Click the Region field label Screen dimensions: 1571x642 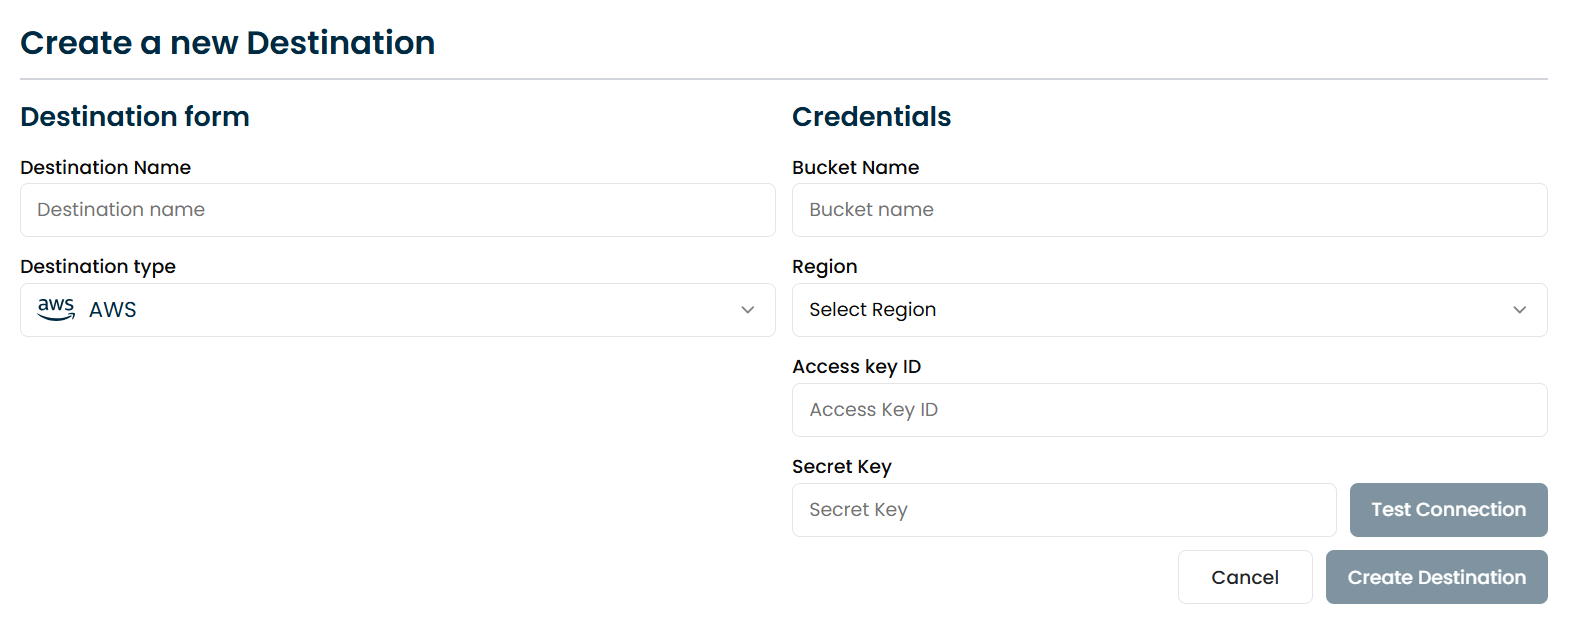824,266
